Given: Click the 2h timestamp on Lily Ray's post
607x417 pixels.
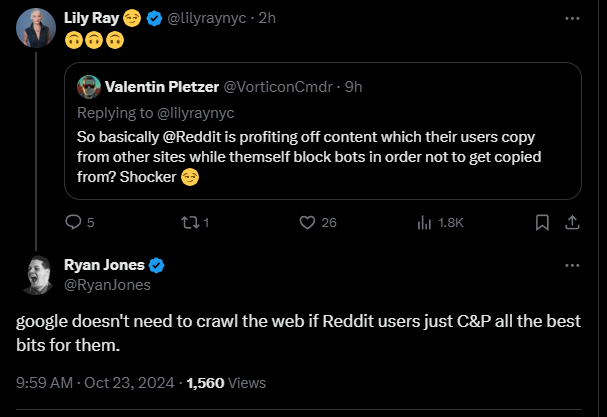Looking at the screenshot, I should (x=267, y=18).
